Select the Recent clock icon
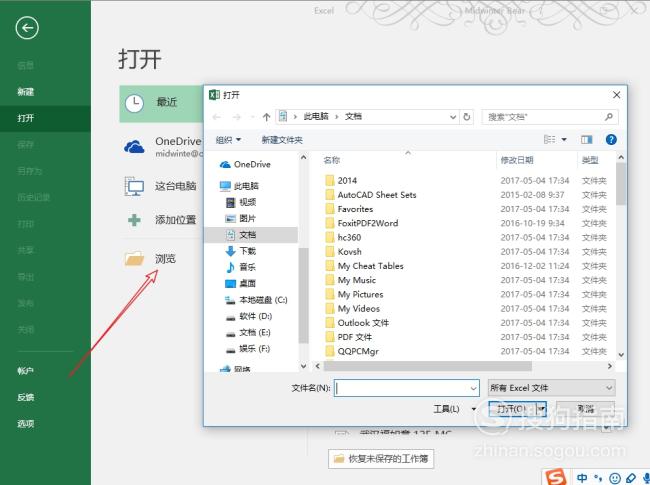650x485 pixels. click(134, 103)
